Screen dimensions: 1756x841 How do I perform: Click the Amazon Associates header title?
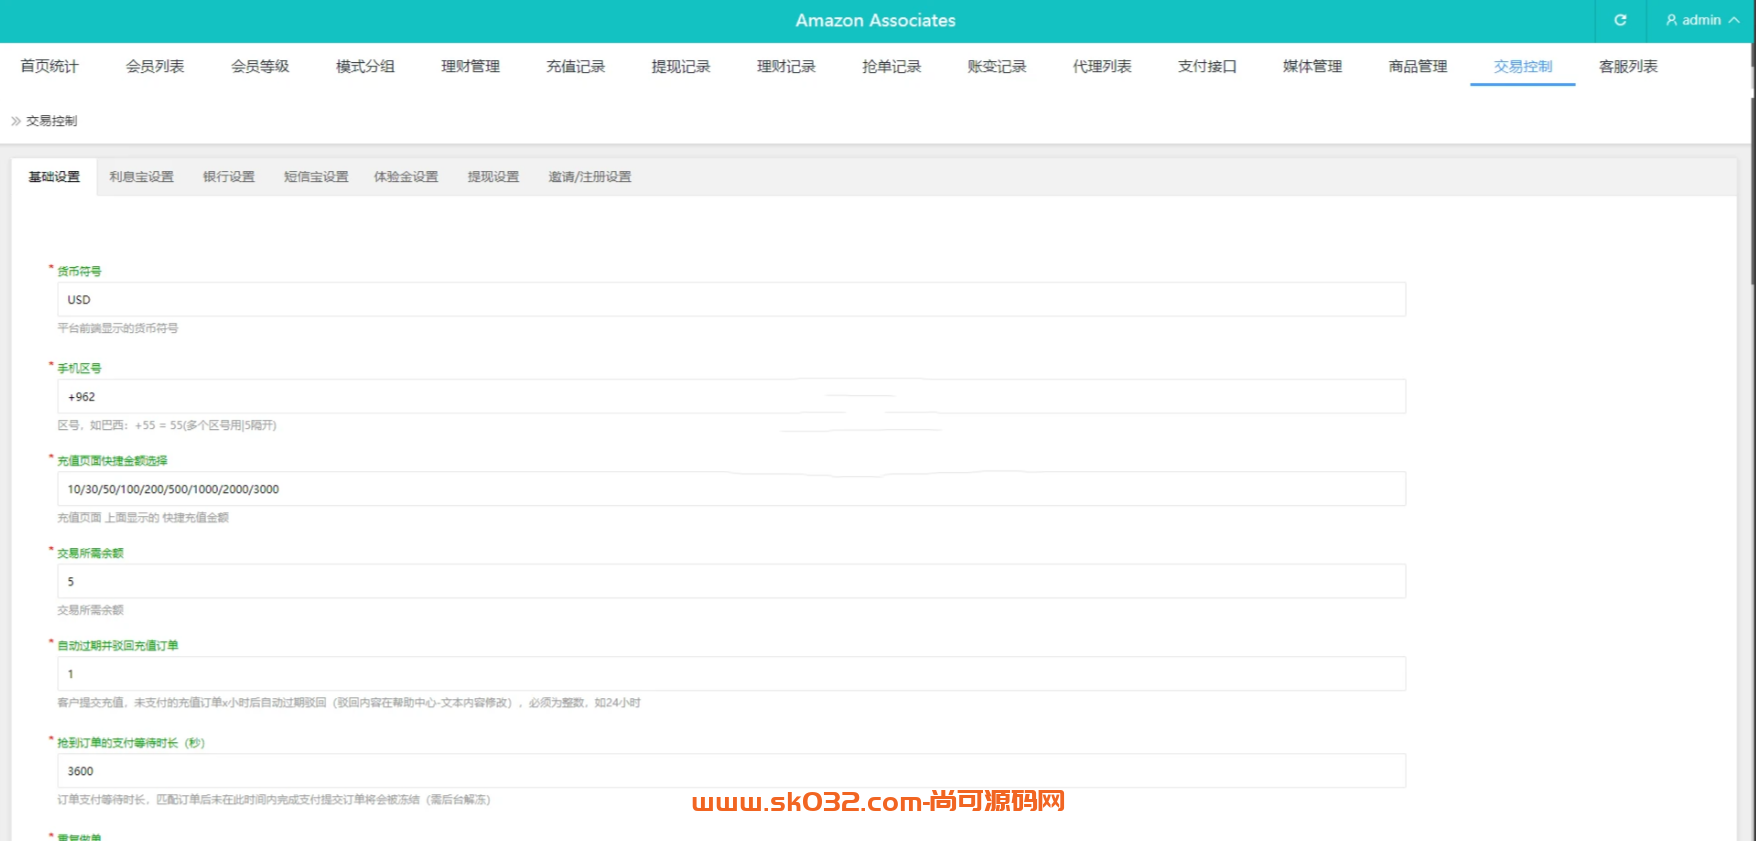tap(875, 20)
